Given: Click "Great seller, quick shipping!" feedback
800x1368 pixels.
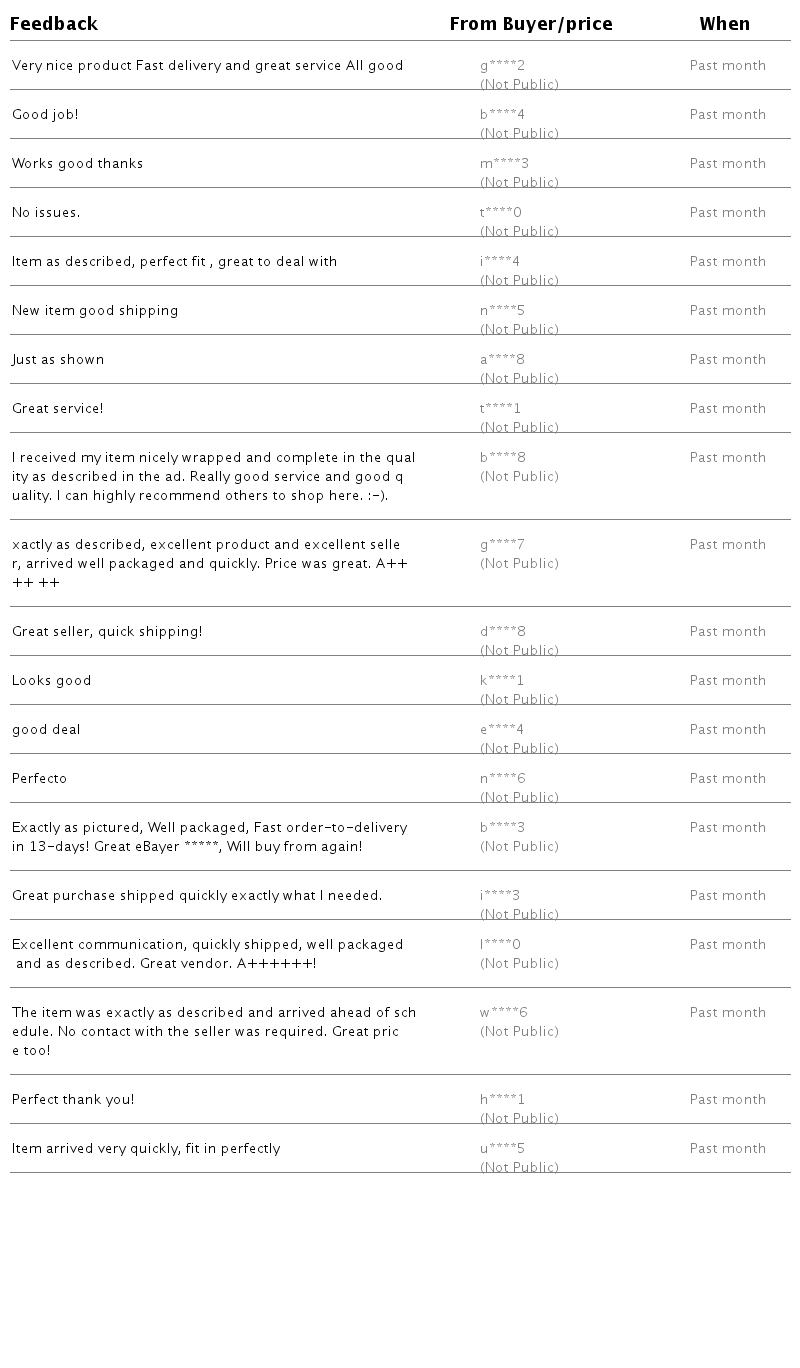Looking at the screenshot, I should tap(107, 632).
